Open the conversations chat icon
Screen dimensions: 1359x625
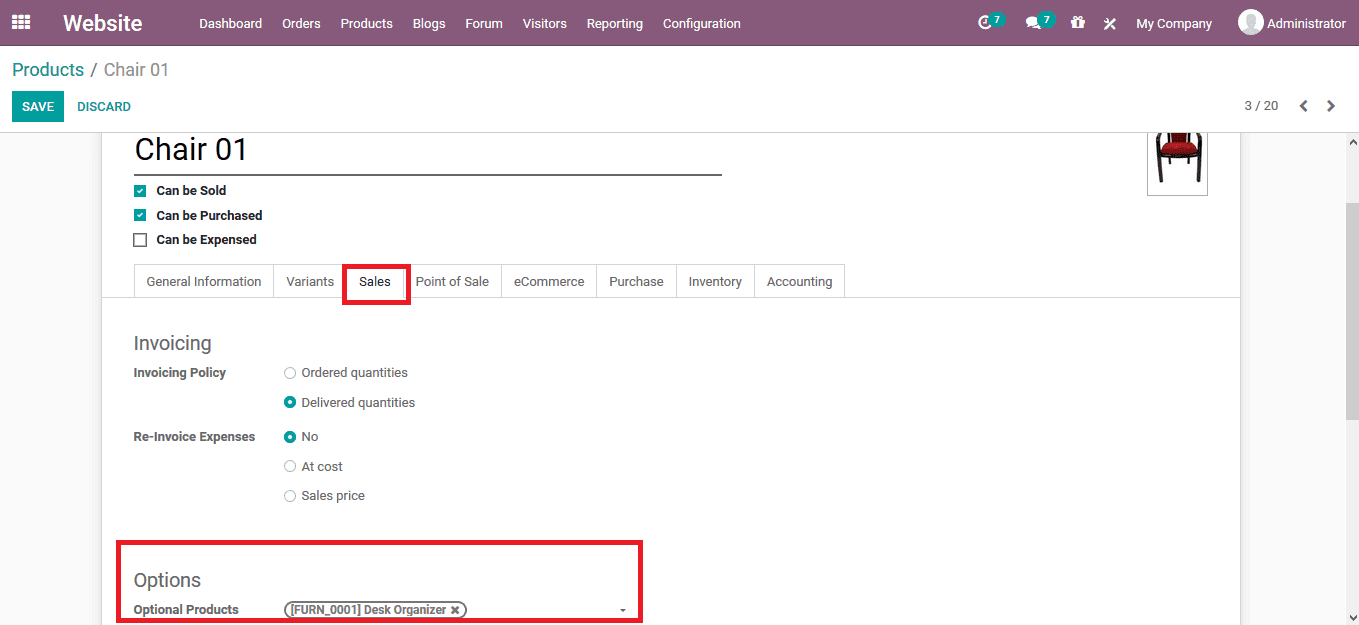[x=1033, y=23]
